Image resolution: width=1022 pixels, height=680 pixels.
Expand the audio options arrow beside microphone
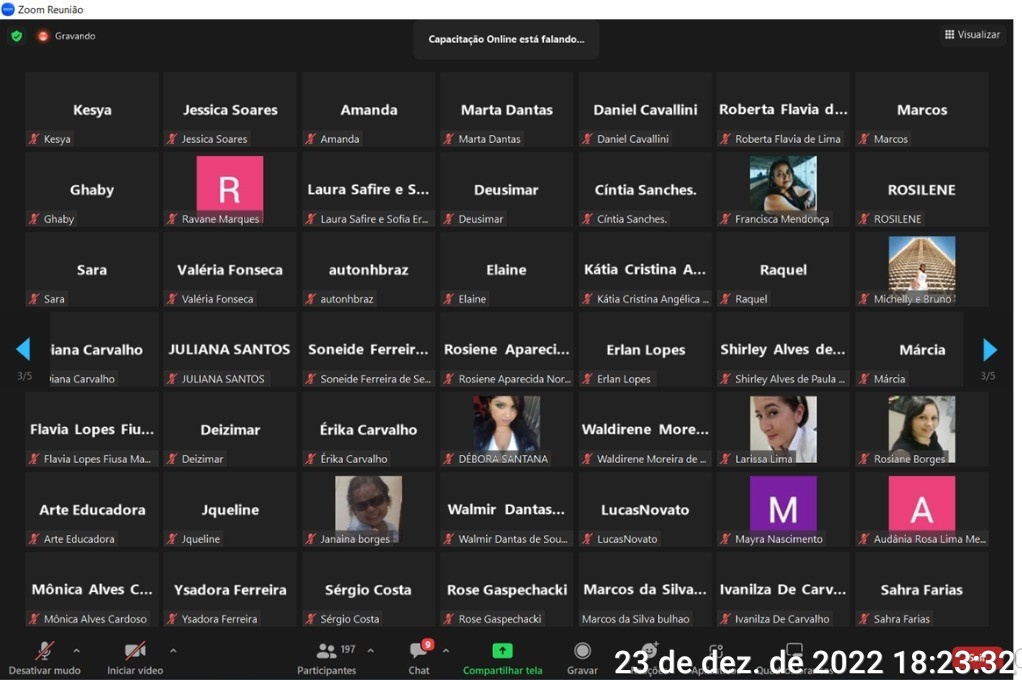click(x=77, y=650)
